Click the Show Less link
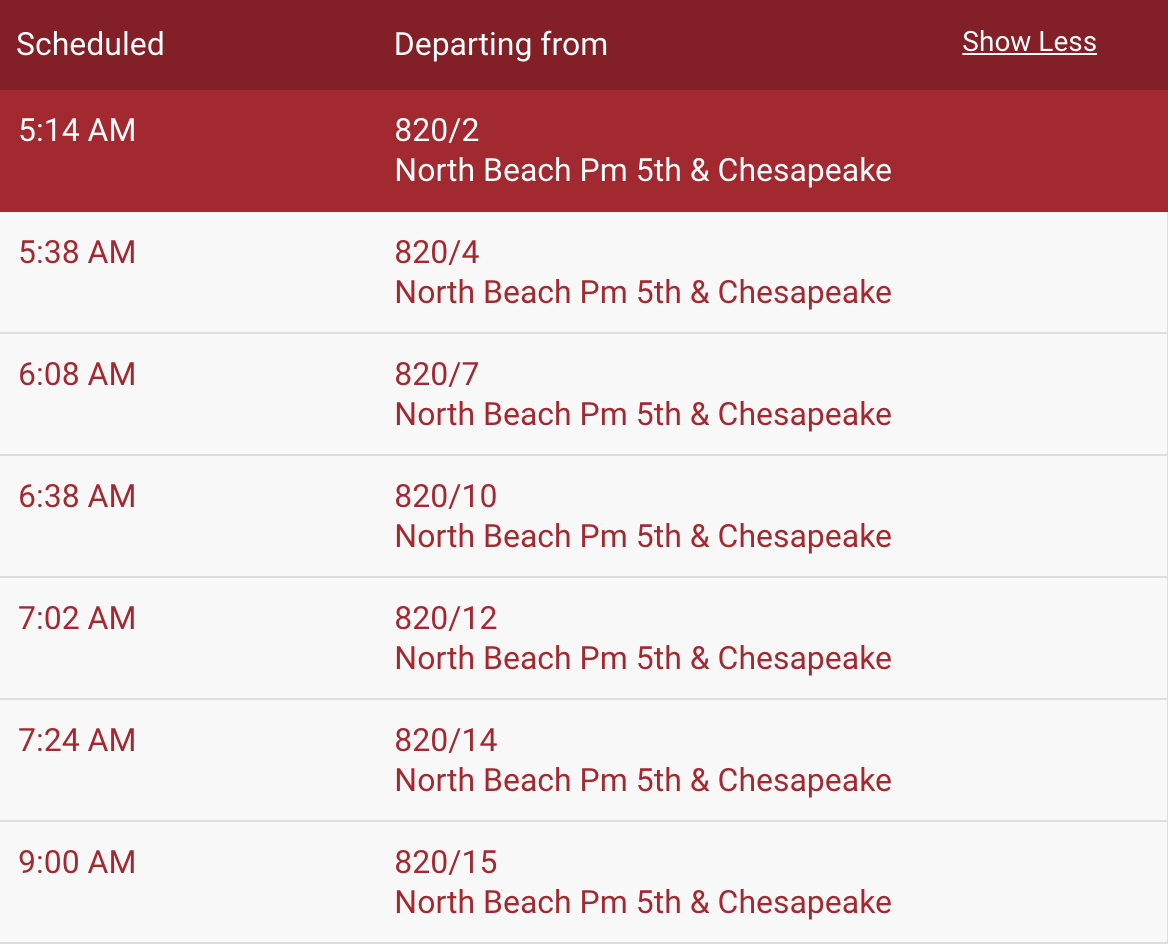 click(1029, 42)
